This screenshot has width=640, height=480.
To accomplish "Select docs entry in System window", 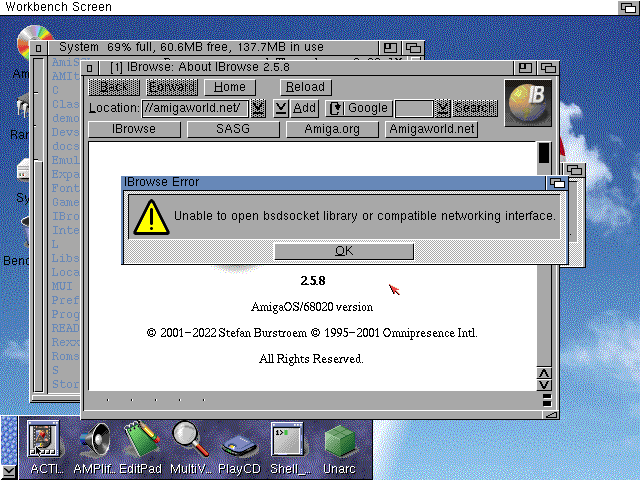I will pyautogui.click(x=65, y=146).
